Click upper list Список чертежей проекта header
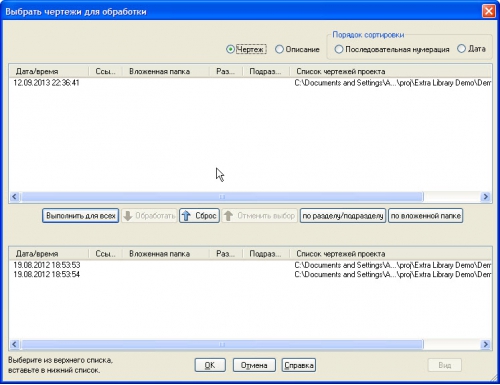This screenshot has width=500, height=385. click(x=390, y=71)
